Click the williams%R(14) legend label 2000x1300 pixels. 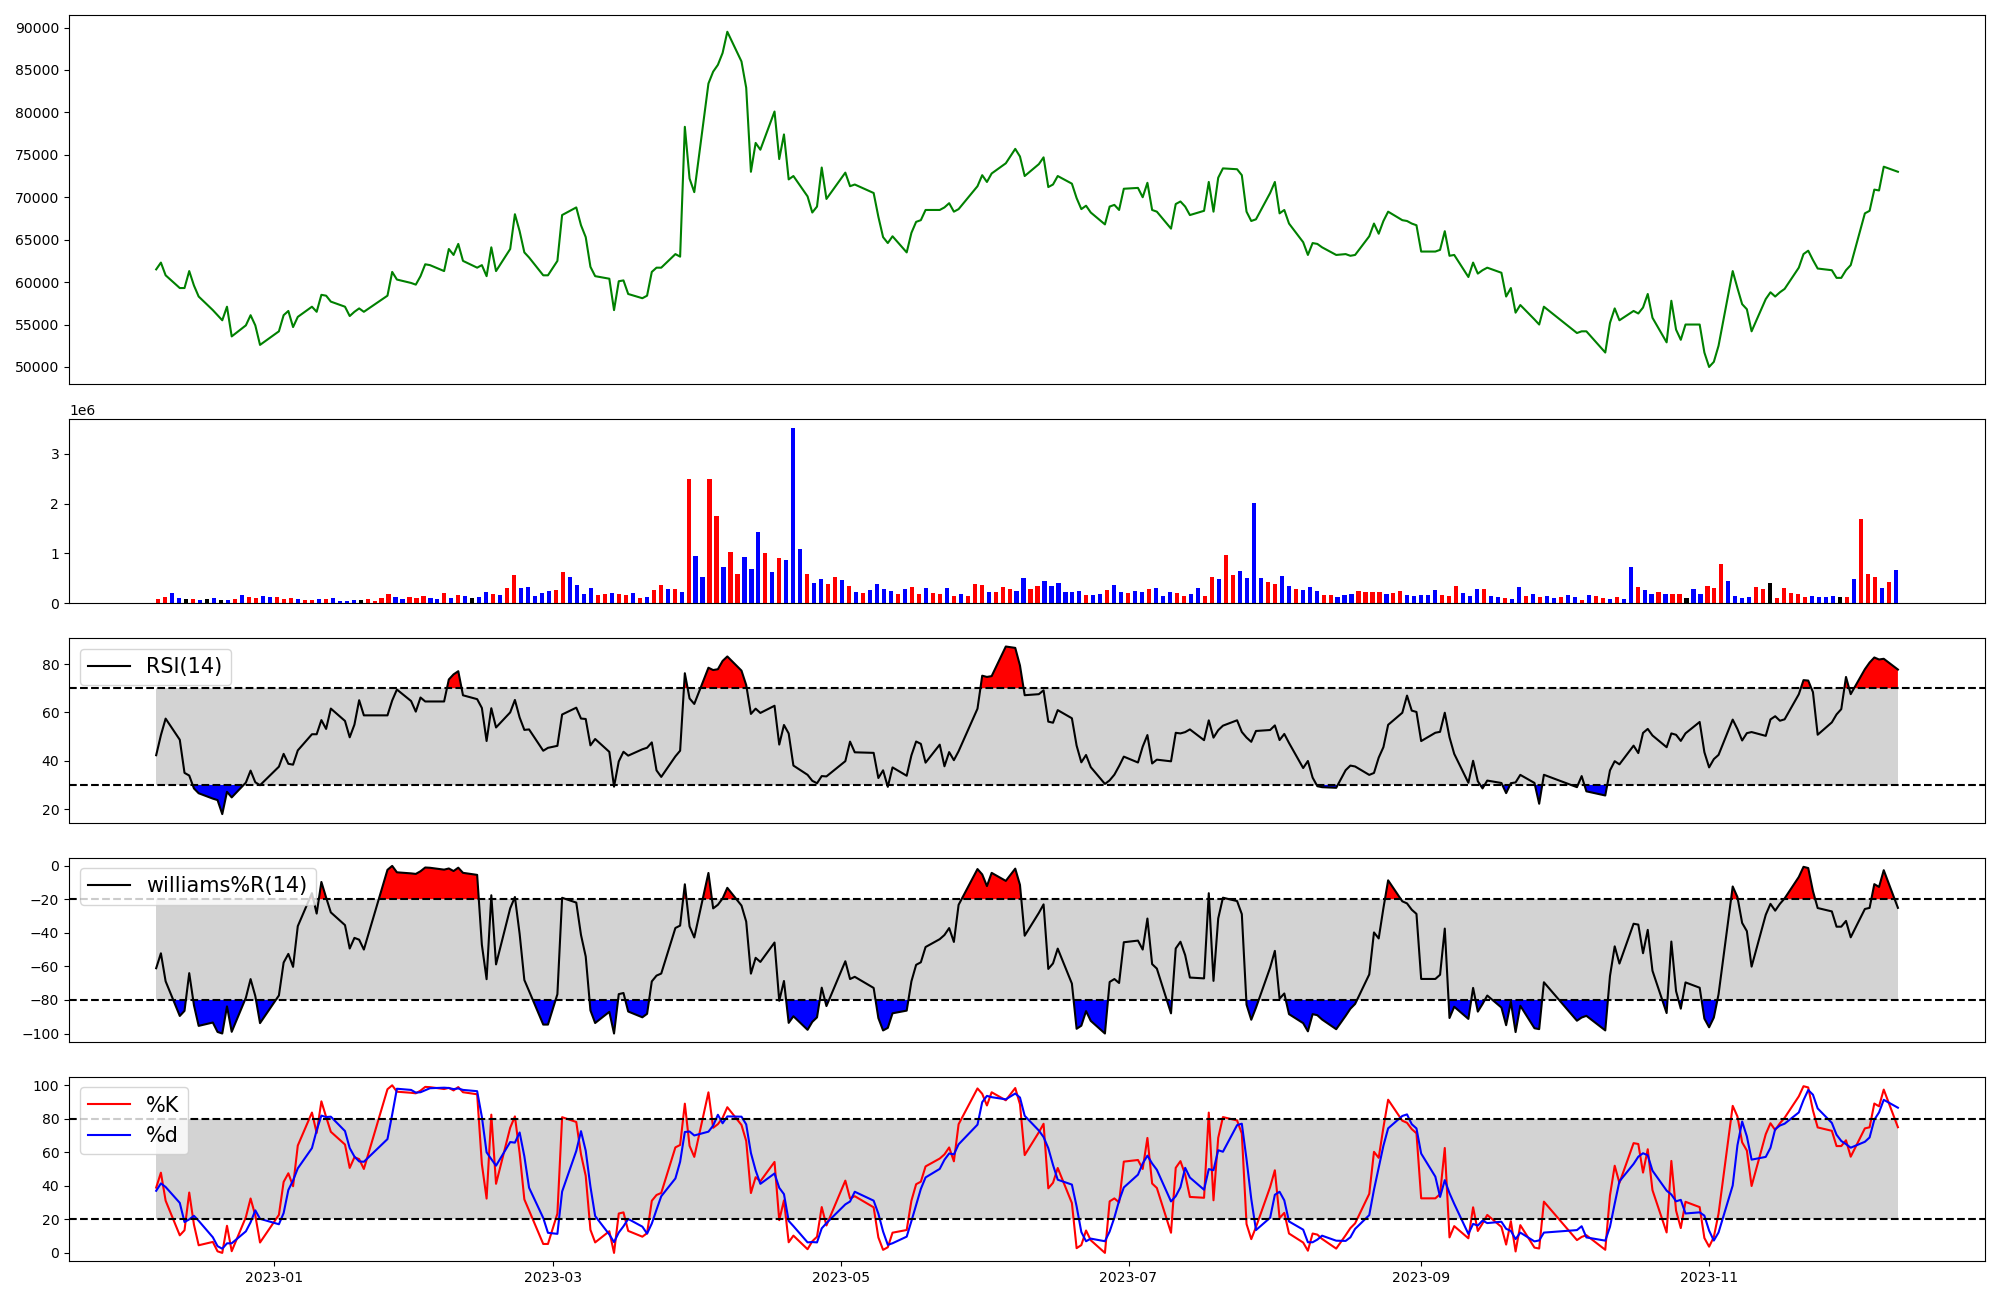coord(226,885)
